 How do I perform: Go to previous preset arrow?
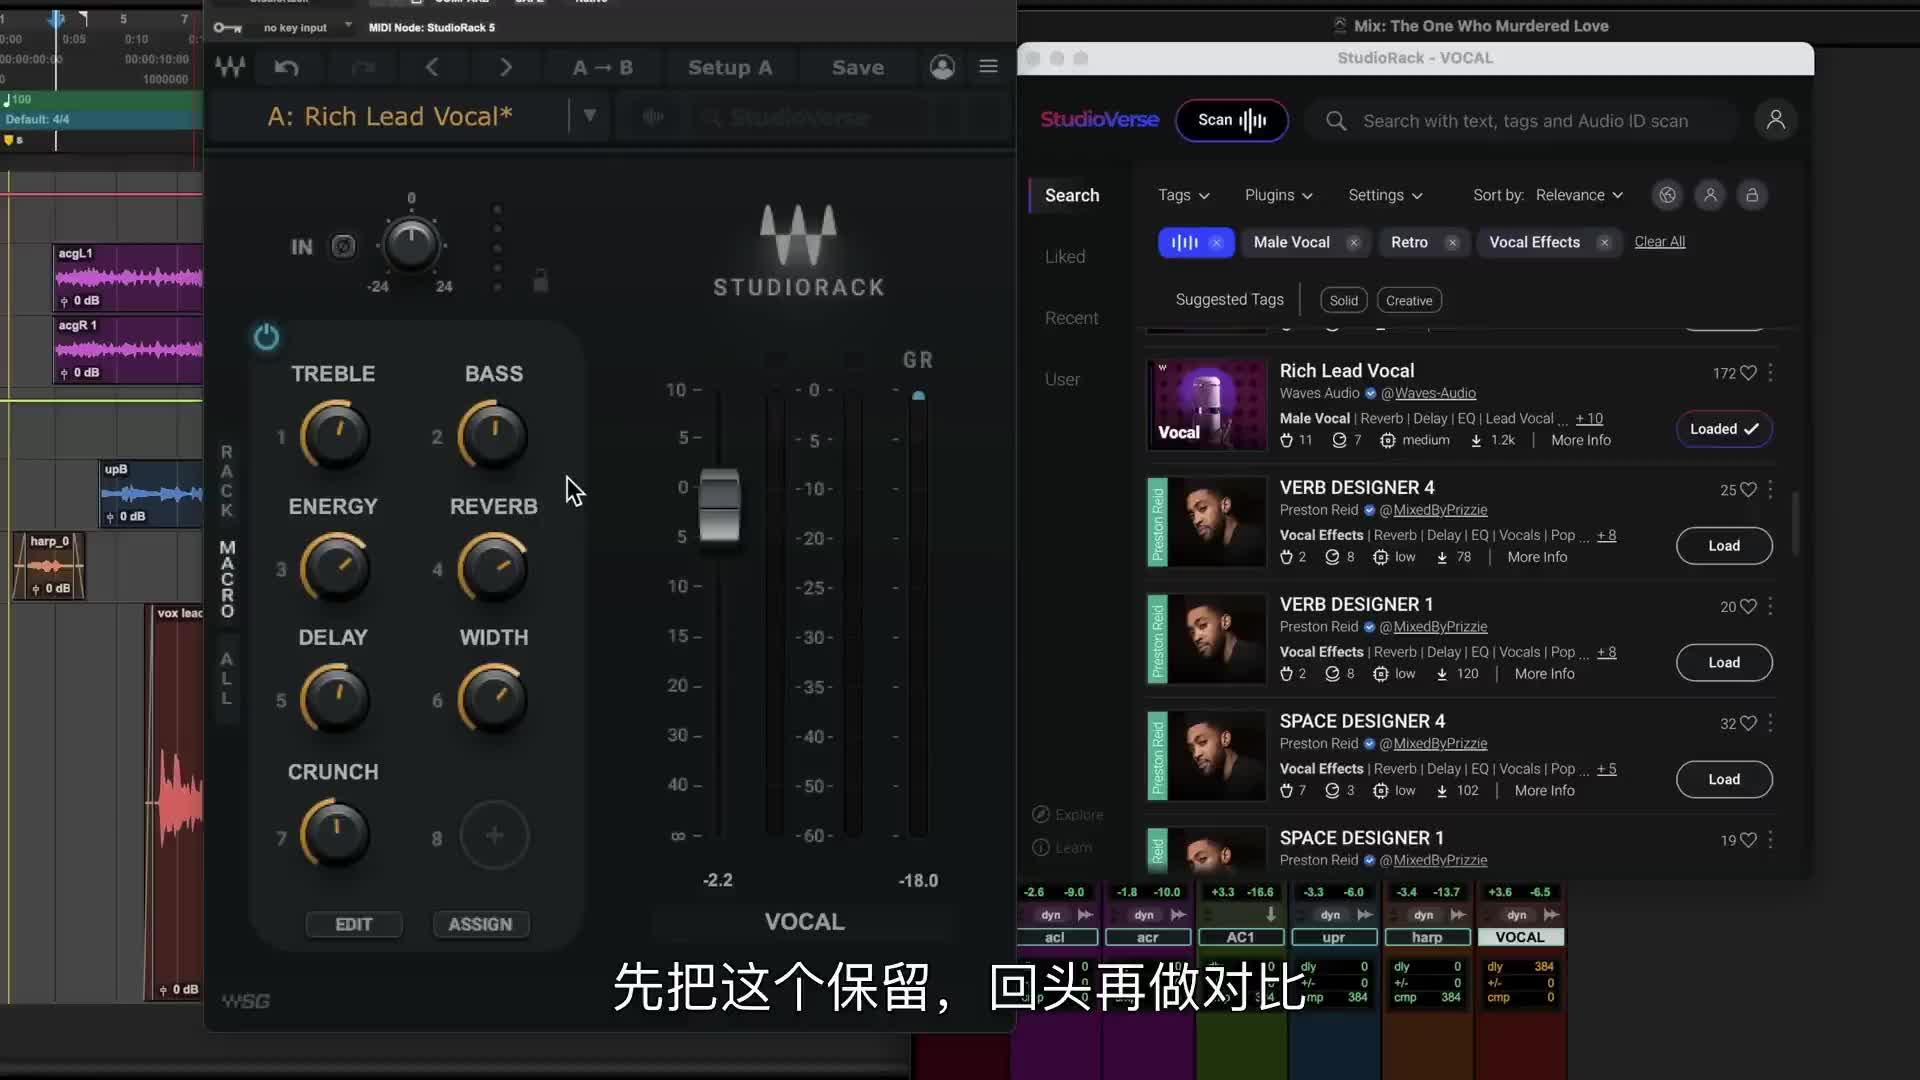432,67
